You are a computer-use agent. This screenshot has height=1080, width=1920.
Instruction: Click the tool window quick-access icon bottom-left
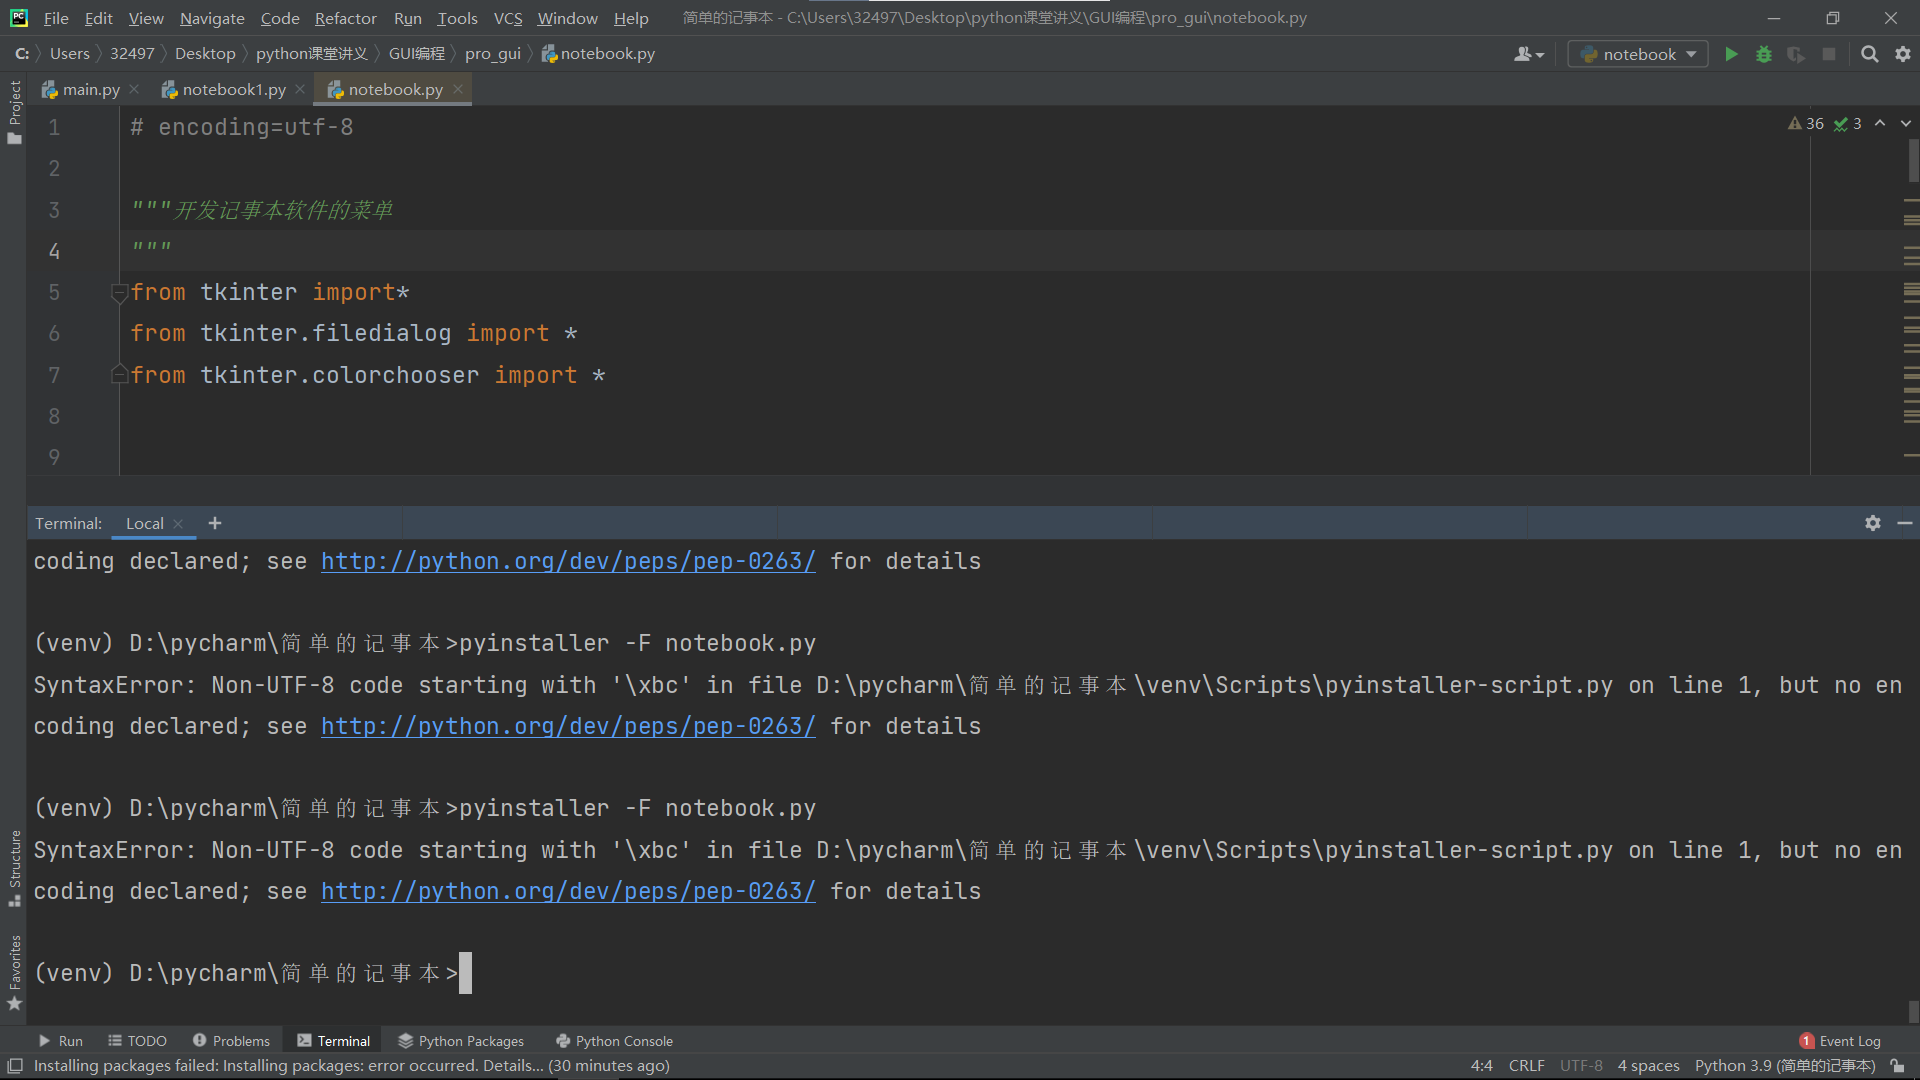[15, 1066]
